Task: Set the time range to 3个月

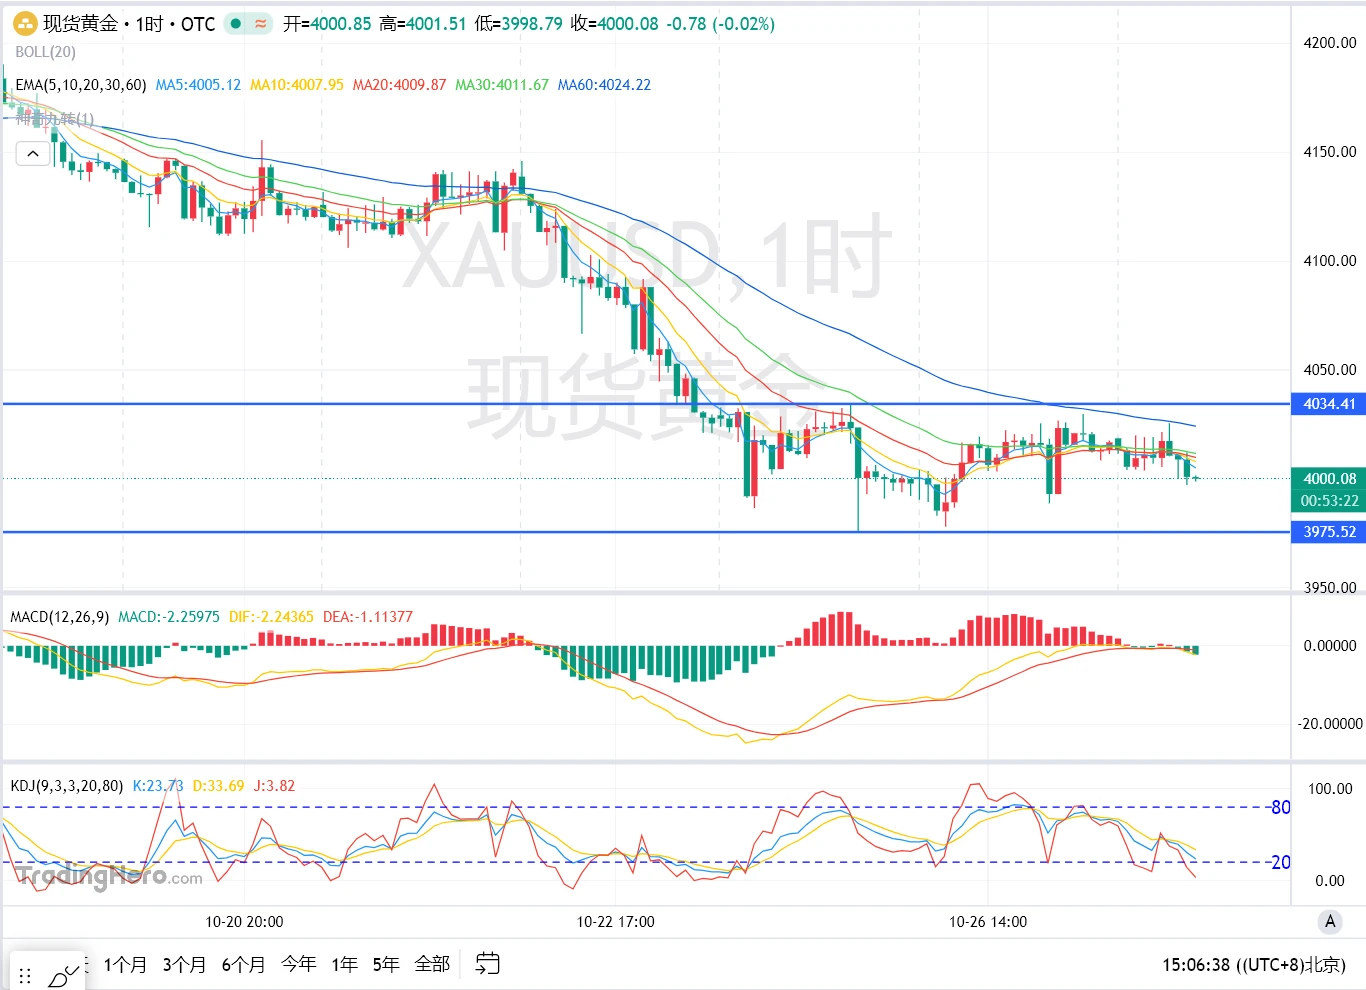Action: pyautogui.click(x=184, y=964)
